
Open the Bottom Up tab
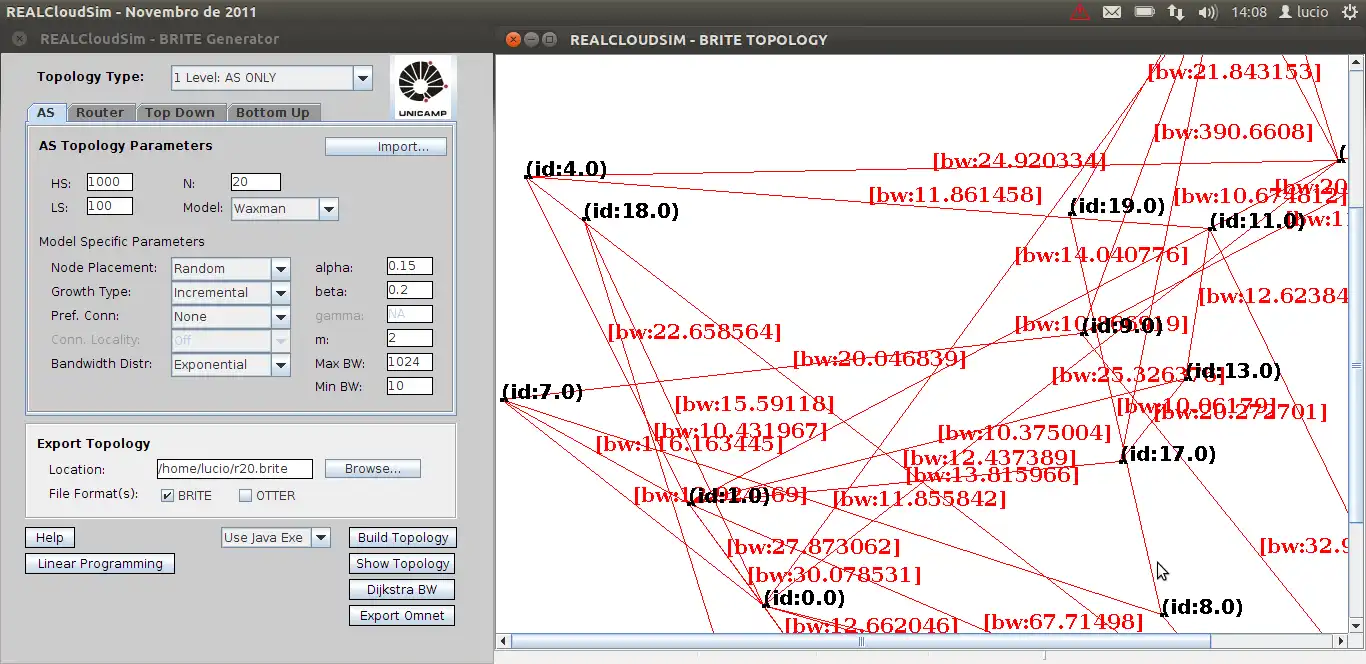pos(273,112)
